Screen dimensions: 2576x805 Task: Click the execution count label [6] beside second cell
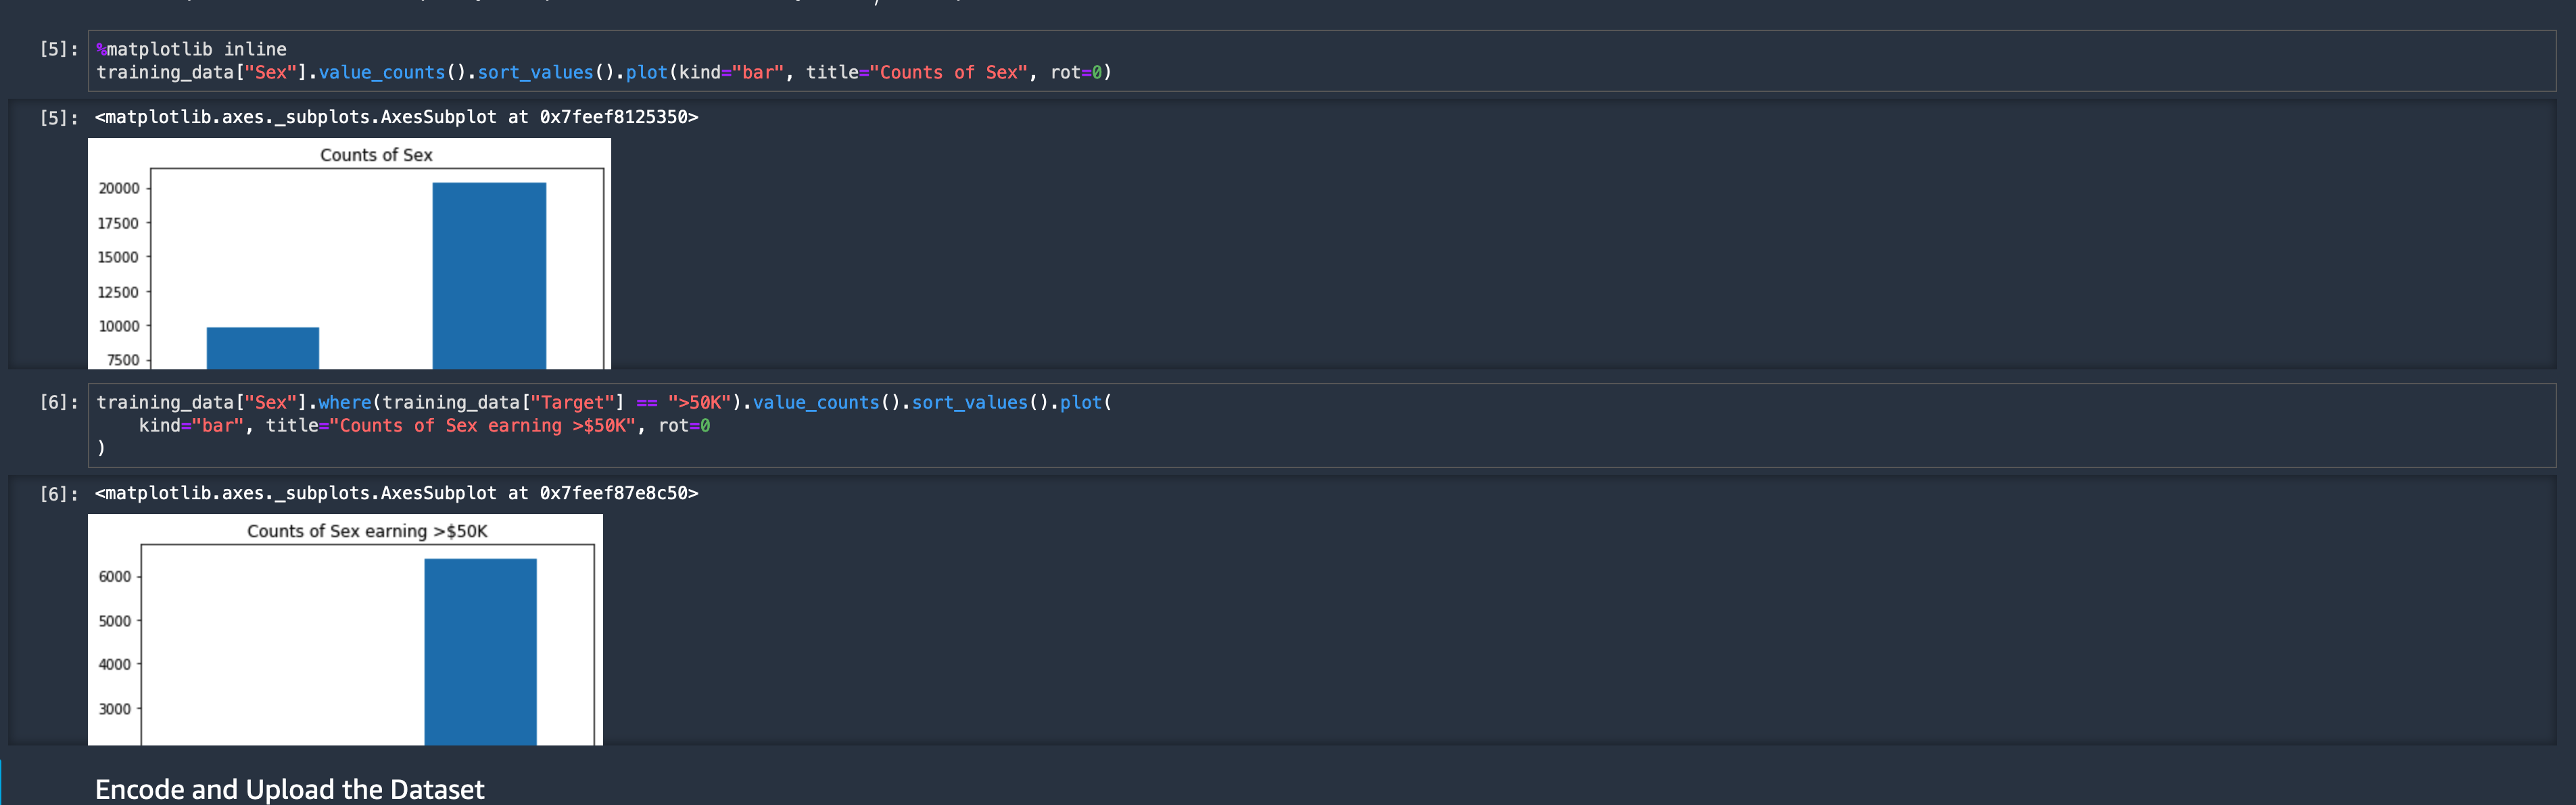coord(54,402)
